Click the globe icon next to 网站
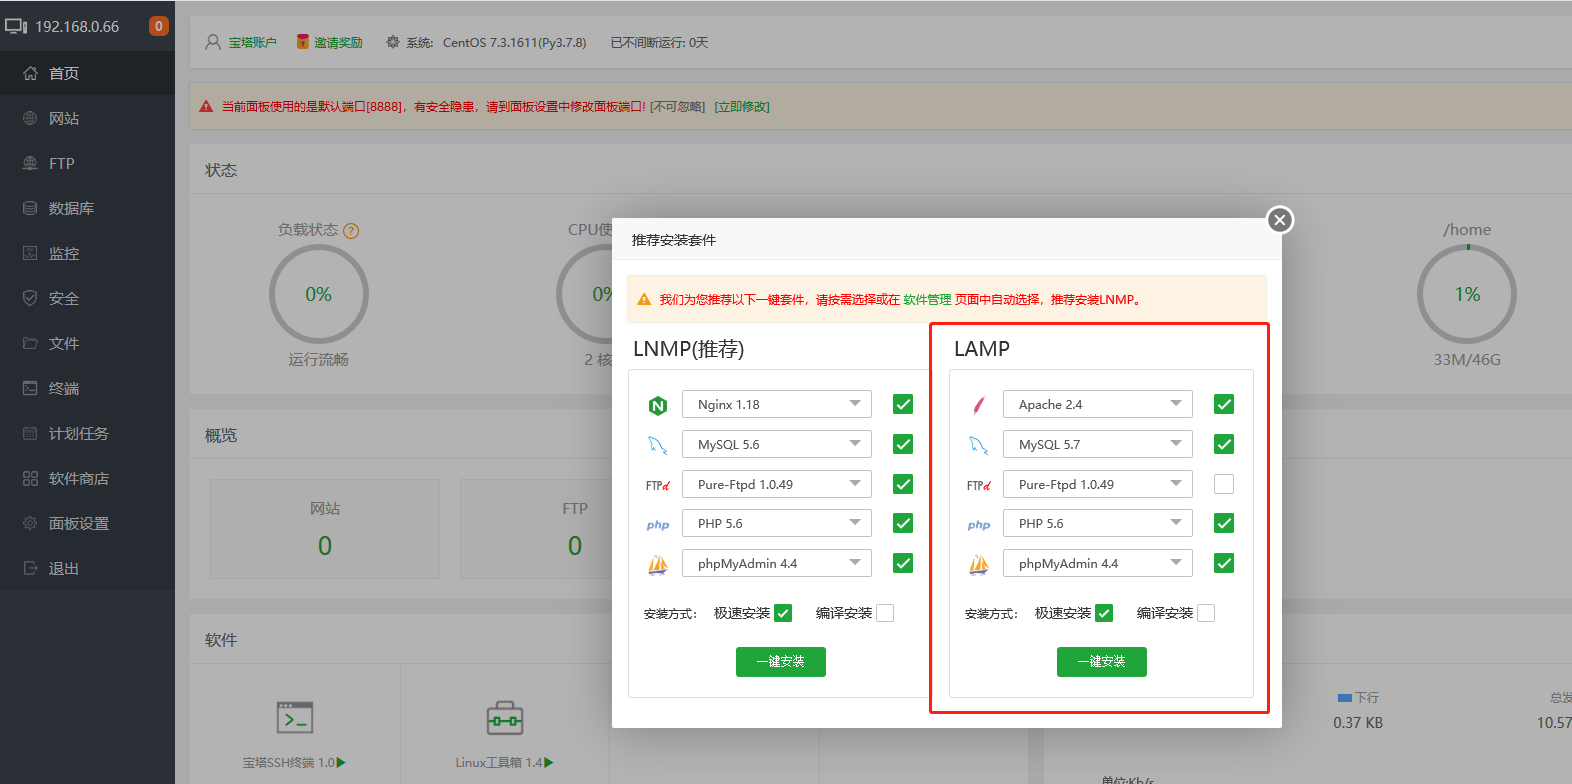 click(30, 118)
